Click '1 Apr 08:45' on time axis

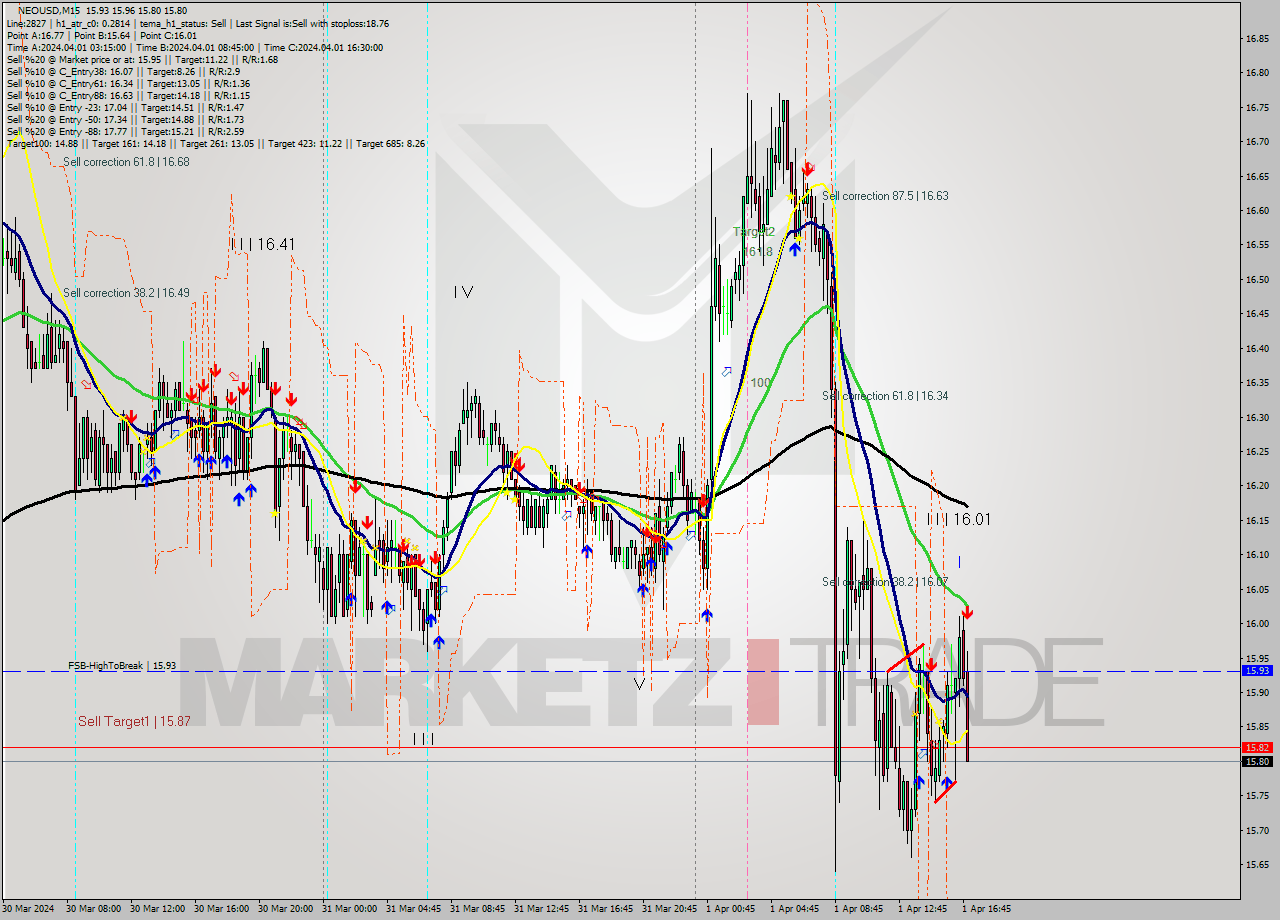point(859,909)
